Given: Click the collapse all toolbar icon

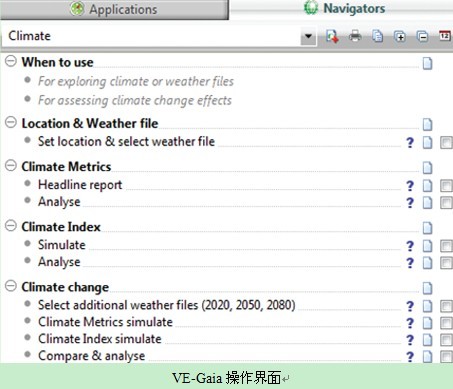Looking at the screenshot, I should [x=422, y=36].
